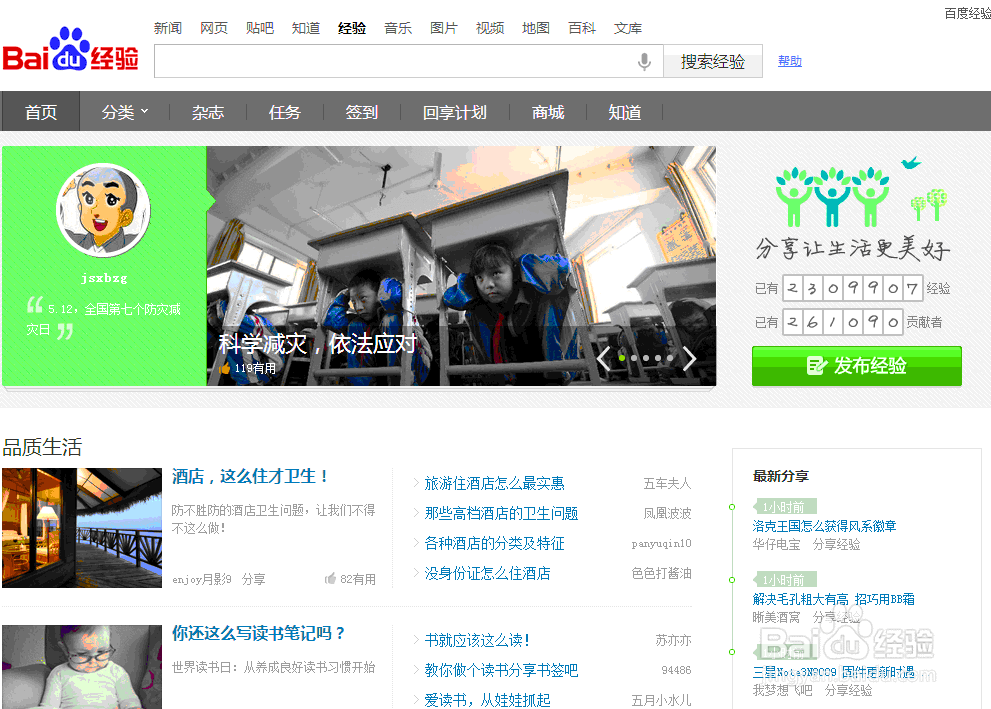
Task: Select the fourth carousel indicator dot
Action: click(656, 357)
